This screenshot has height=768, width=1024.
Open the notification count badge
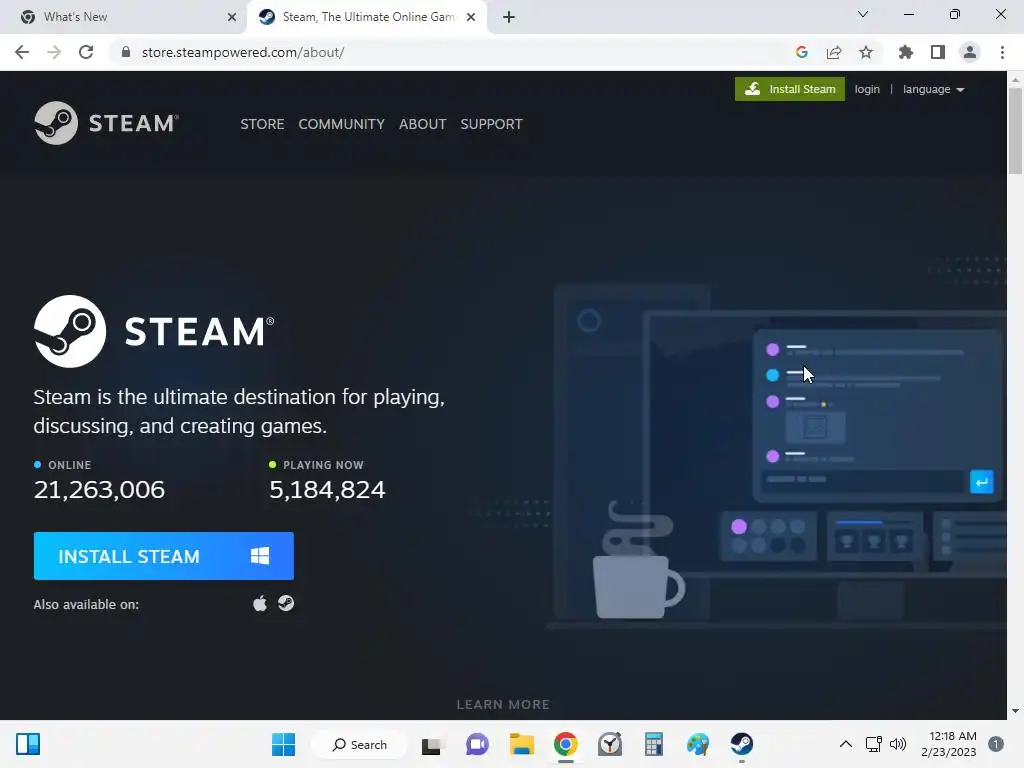coord(996,744)
